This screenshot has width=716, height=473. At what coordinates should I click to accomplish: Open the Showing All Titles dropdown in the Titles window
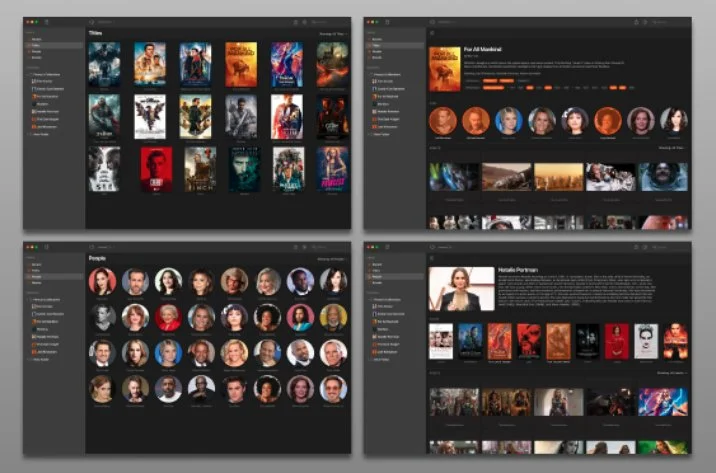click(333, 34)
